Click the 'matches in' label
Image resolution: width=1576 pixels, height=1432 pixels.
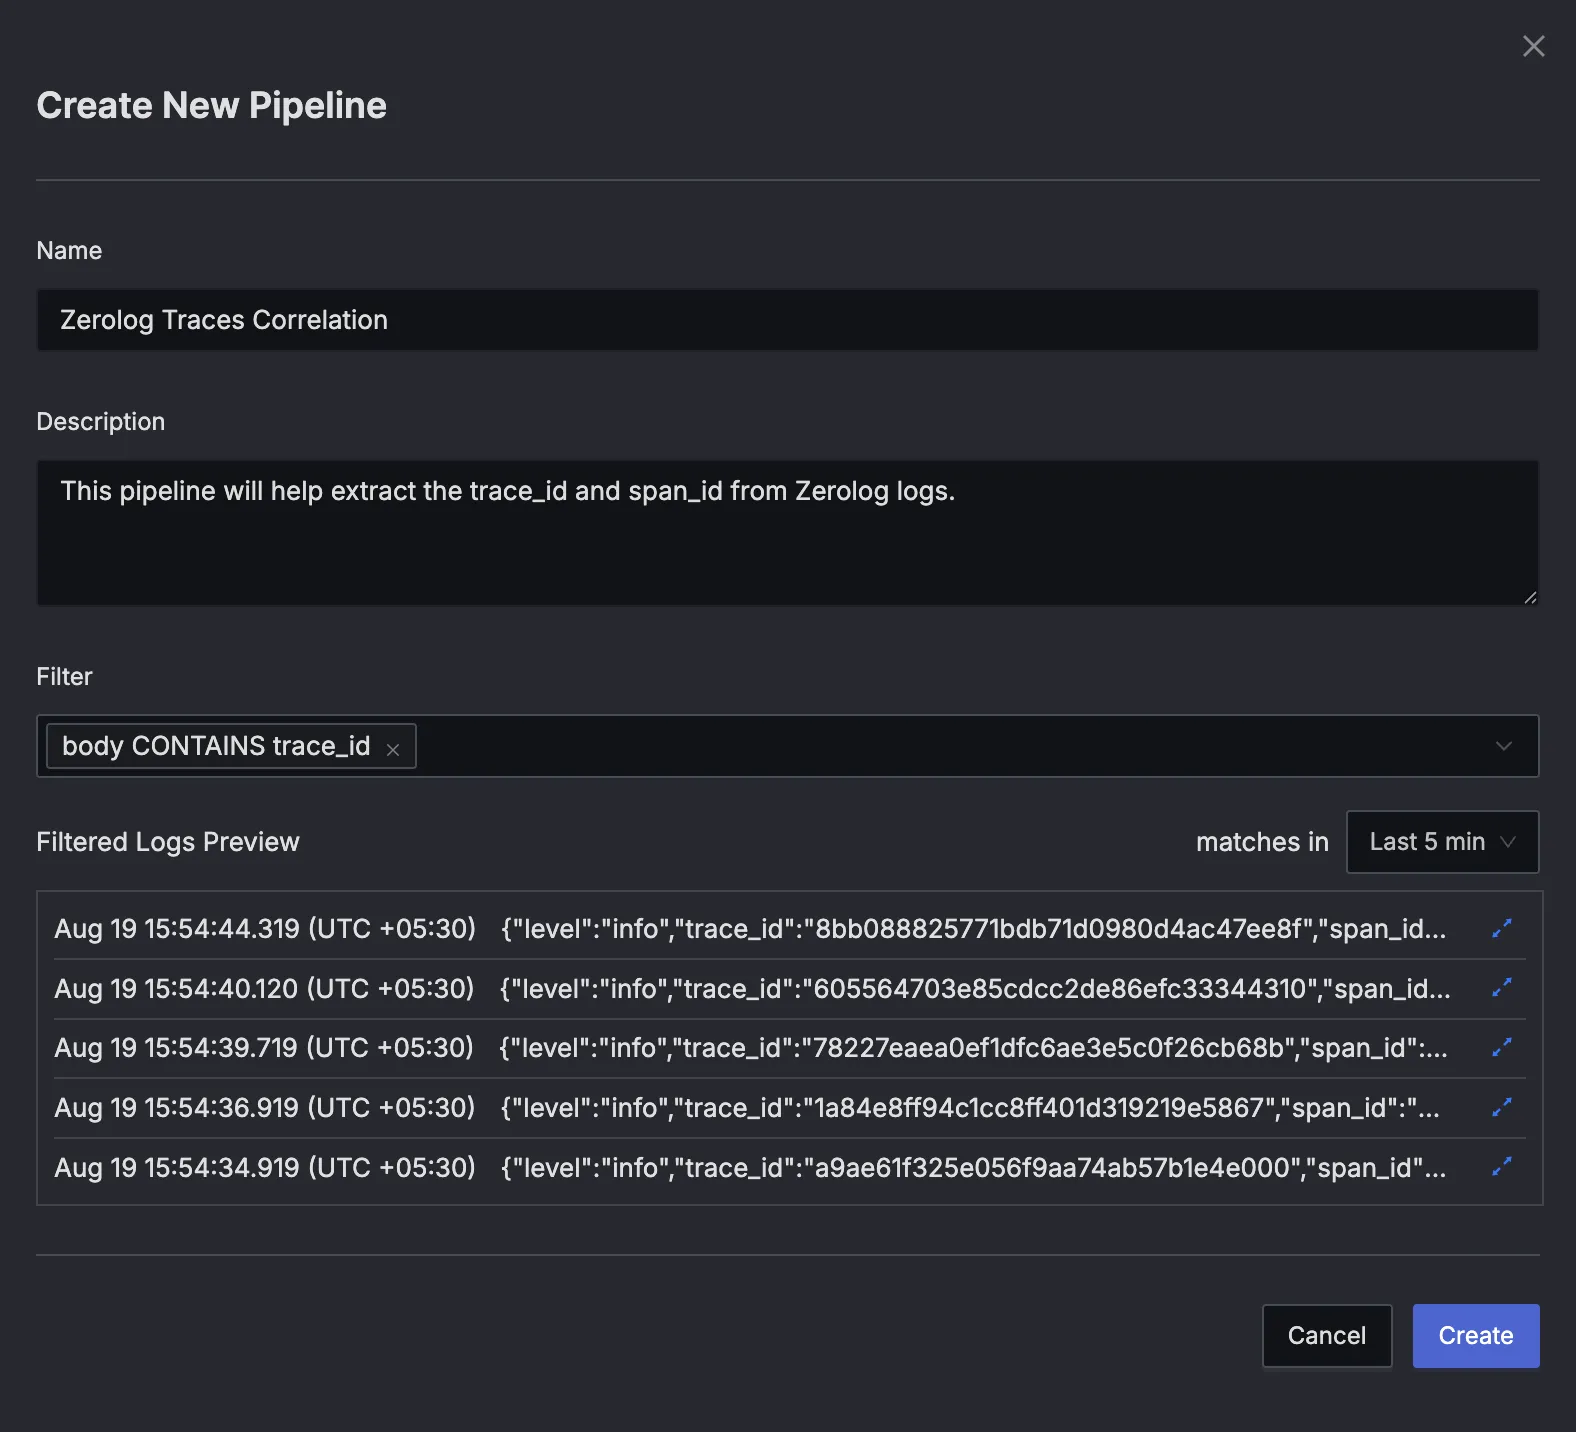pos(1262,842)
